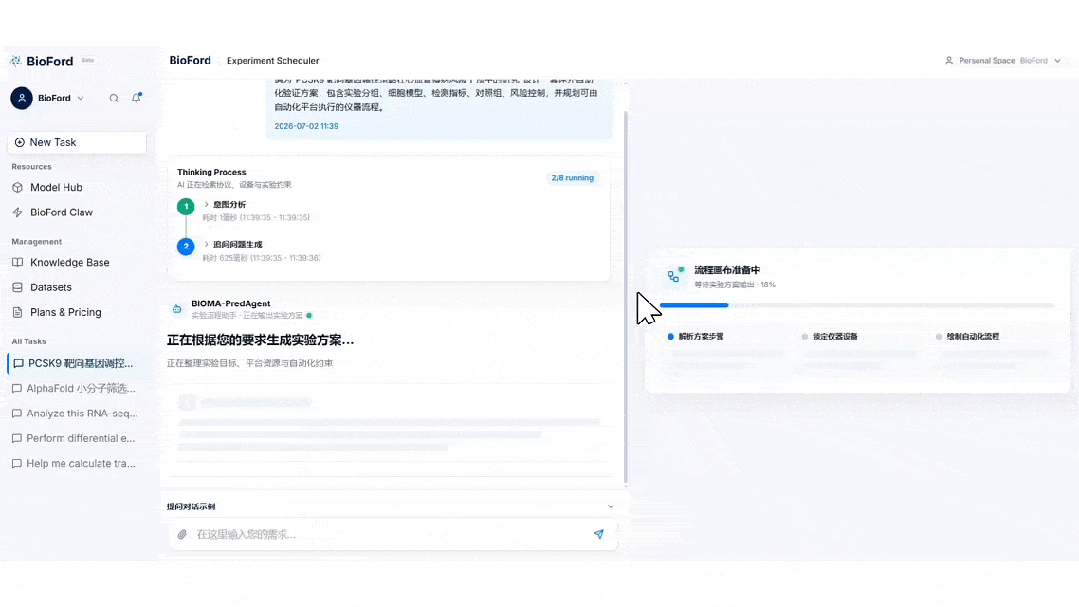Select the 解析方案步骤 stage
The height and width of the screenshot is (607, 1079).
point(696,337)
